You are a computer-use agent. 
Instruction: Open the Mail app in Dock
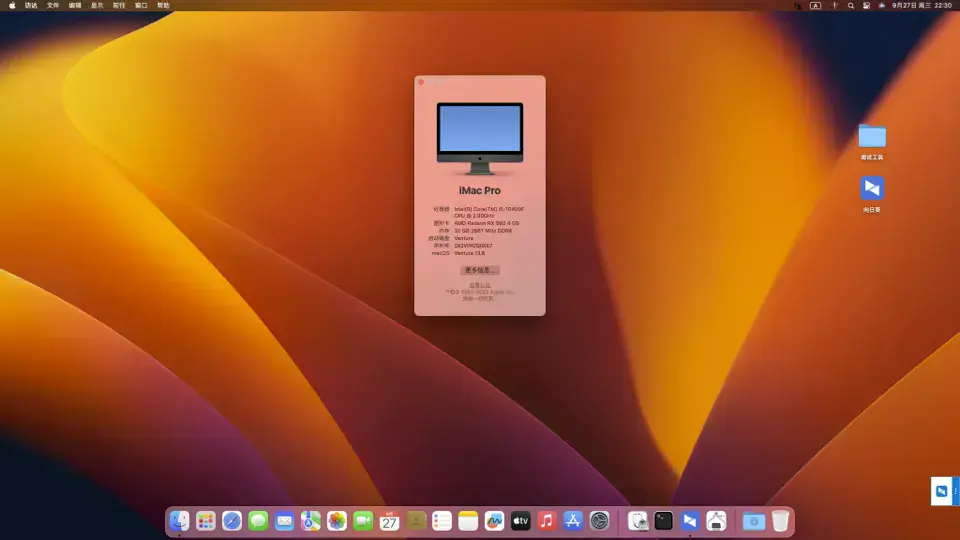(285, 521)
